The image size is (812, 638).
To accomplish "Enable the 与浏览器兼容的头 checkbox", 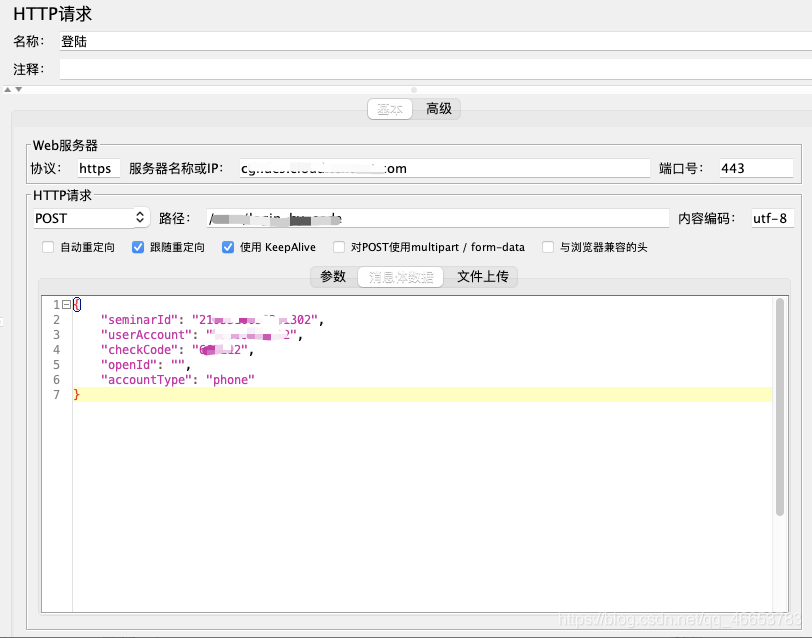I will click(x=548, y=247).
